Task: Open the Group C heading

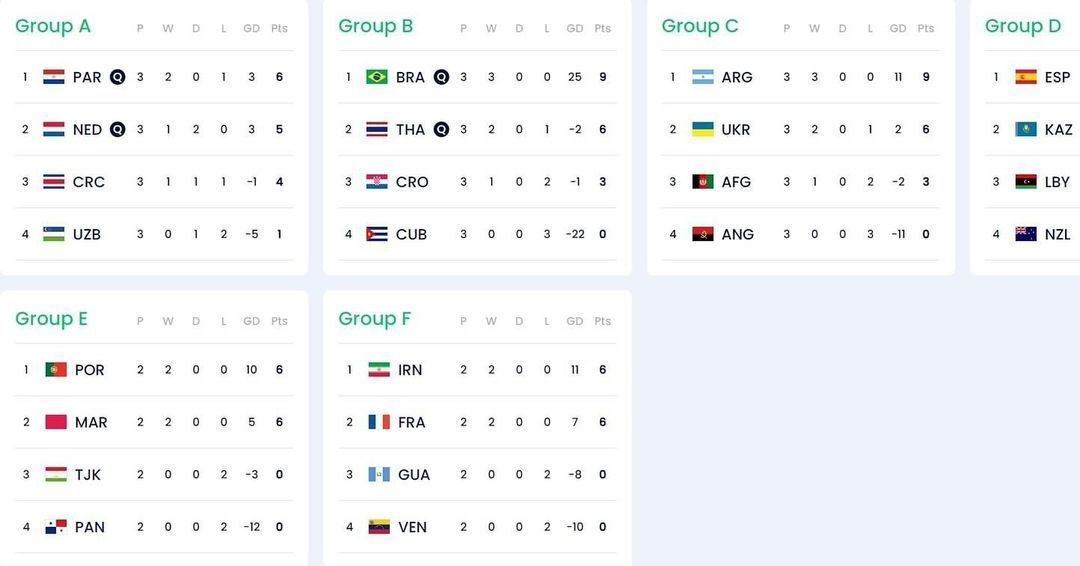Action: pos(700,26)
